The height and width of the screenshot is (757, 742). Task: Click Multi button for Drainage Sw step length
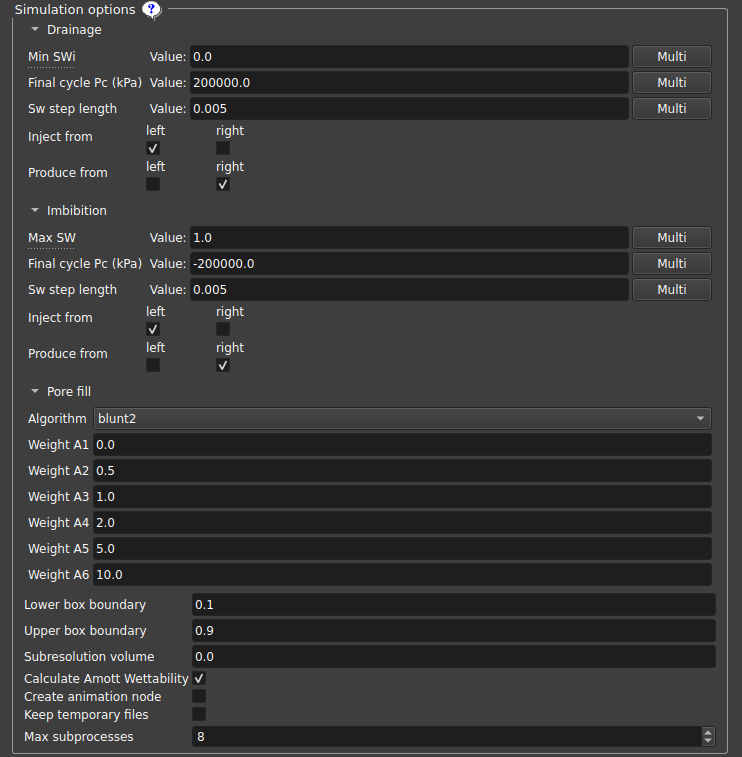click(671, 109)
